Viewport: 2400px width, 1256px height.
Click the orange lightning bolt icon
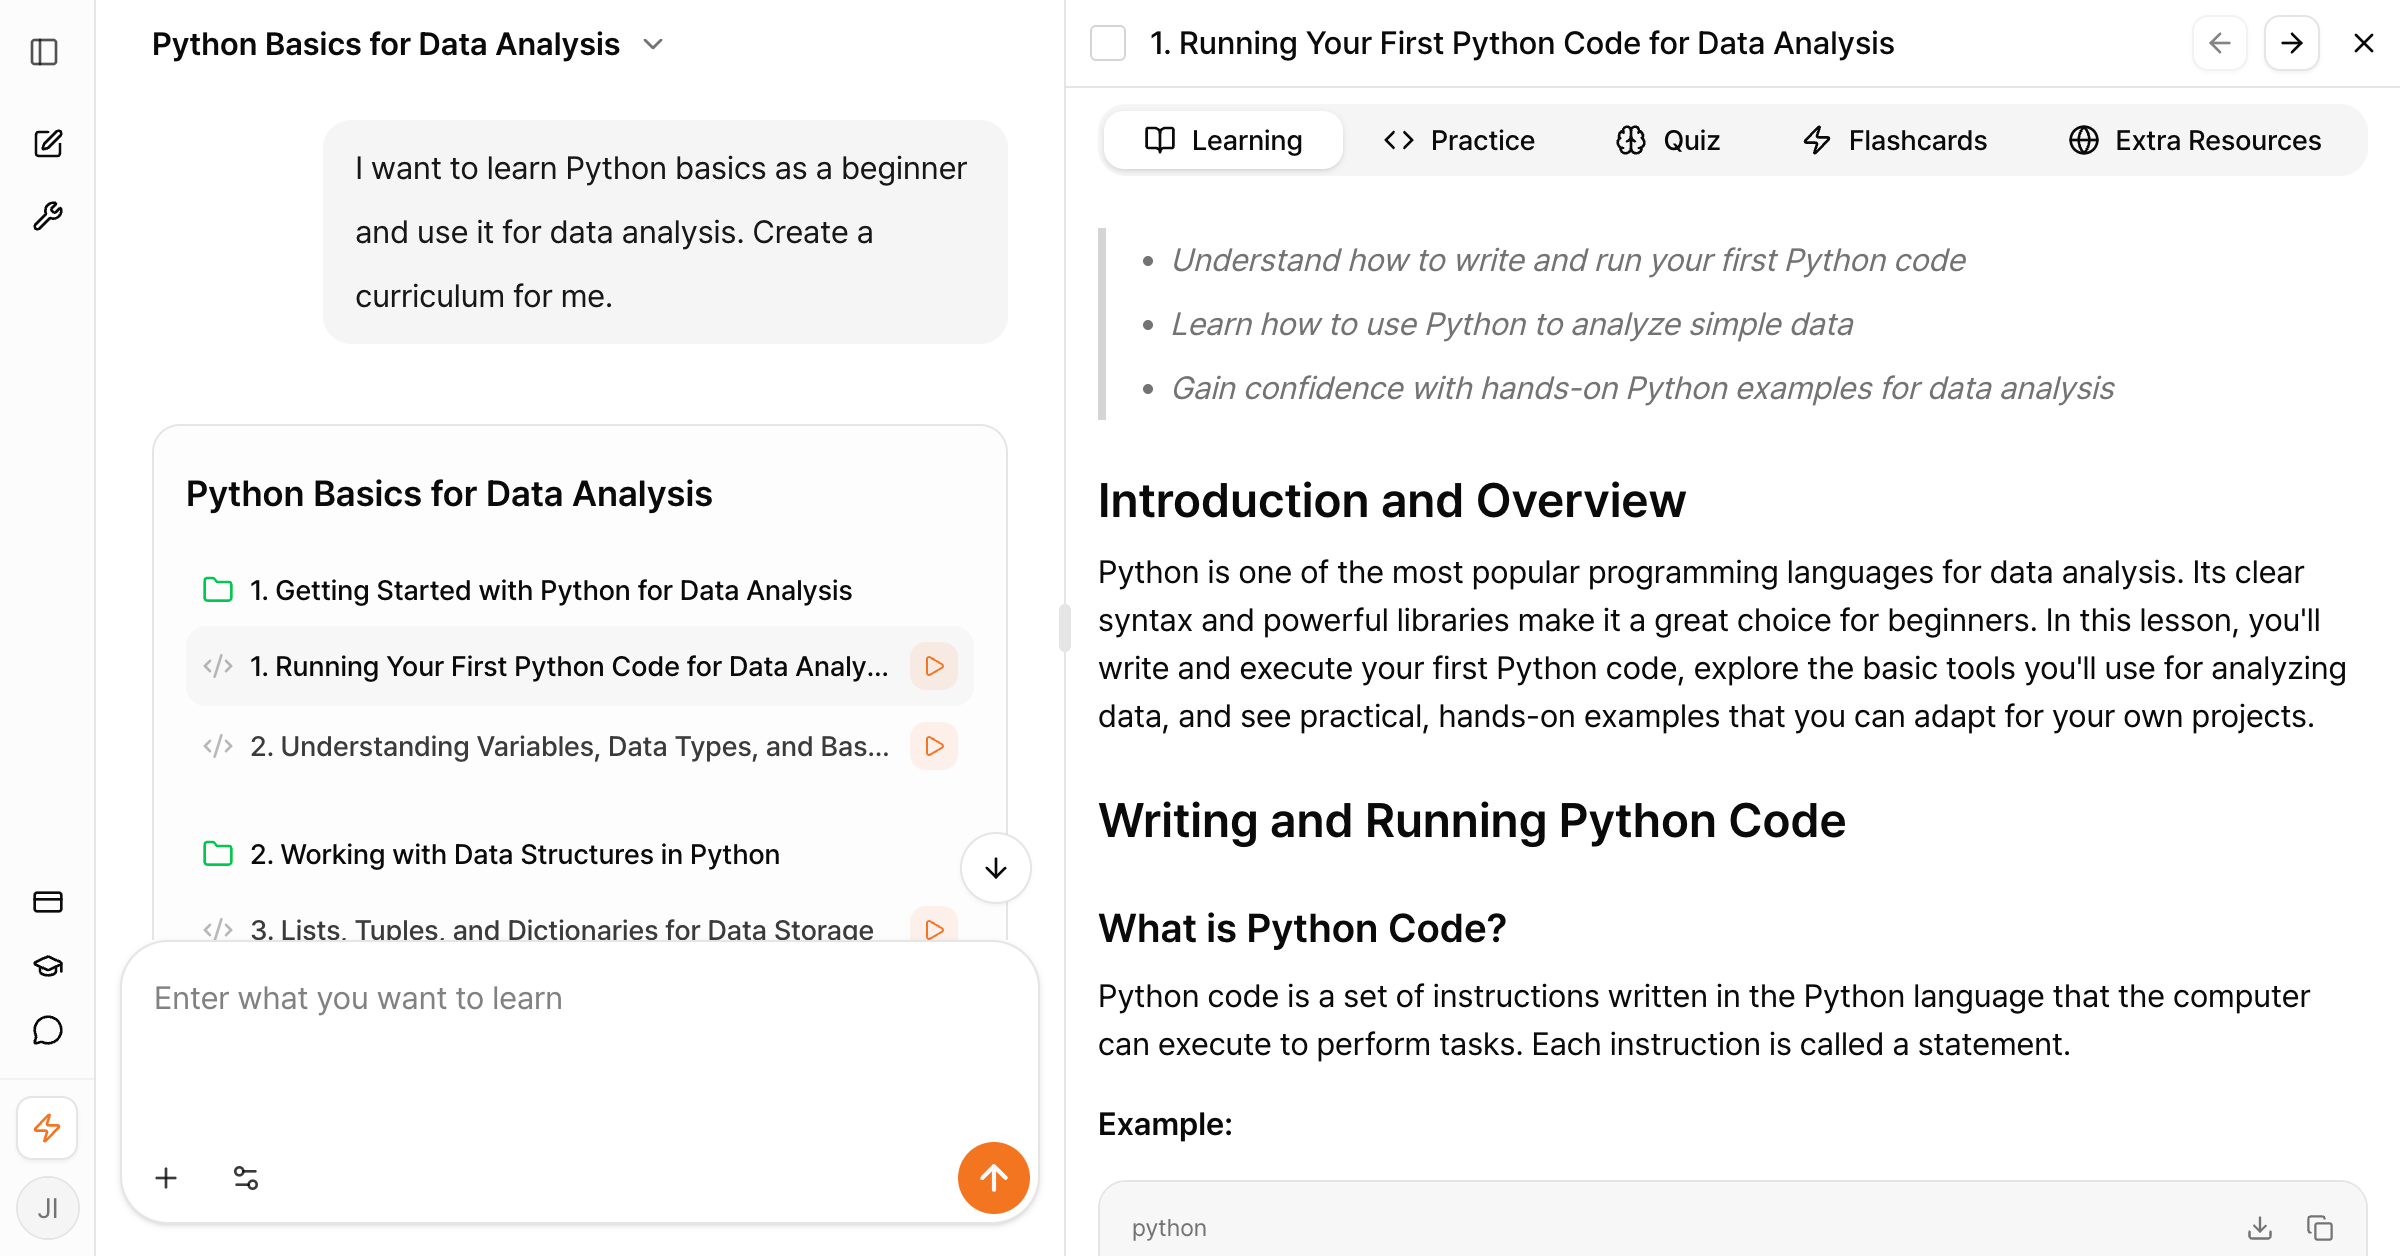[47, 1128]
